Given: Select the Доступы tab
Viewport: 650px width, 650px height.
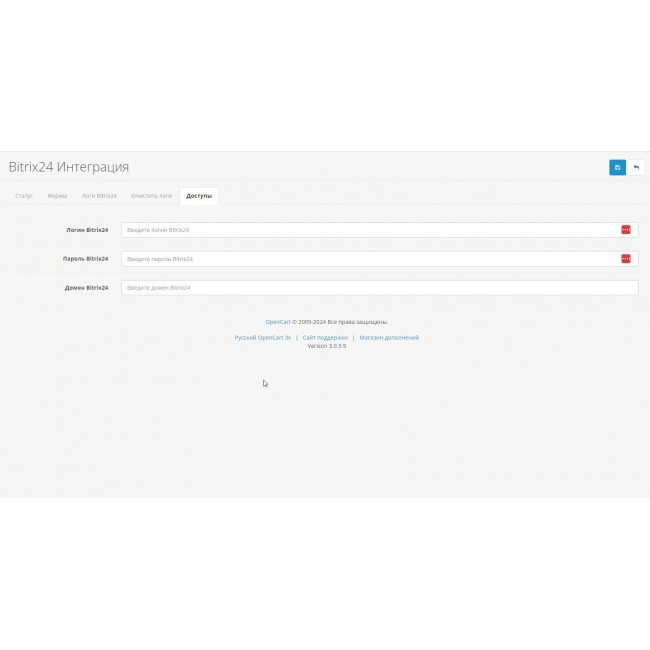Looking at the screenshot, I should pos(199,196).
